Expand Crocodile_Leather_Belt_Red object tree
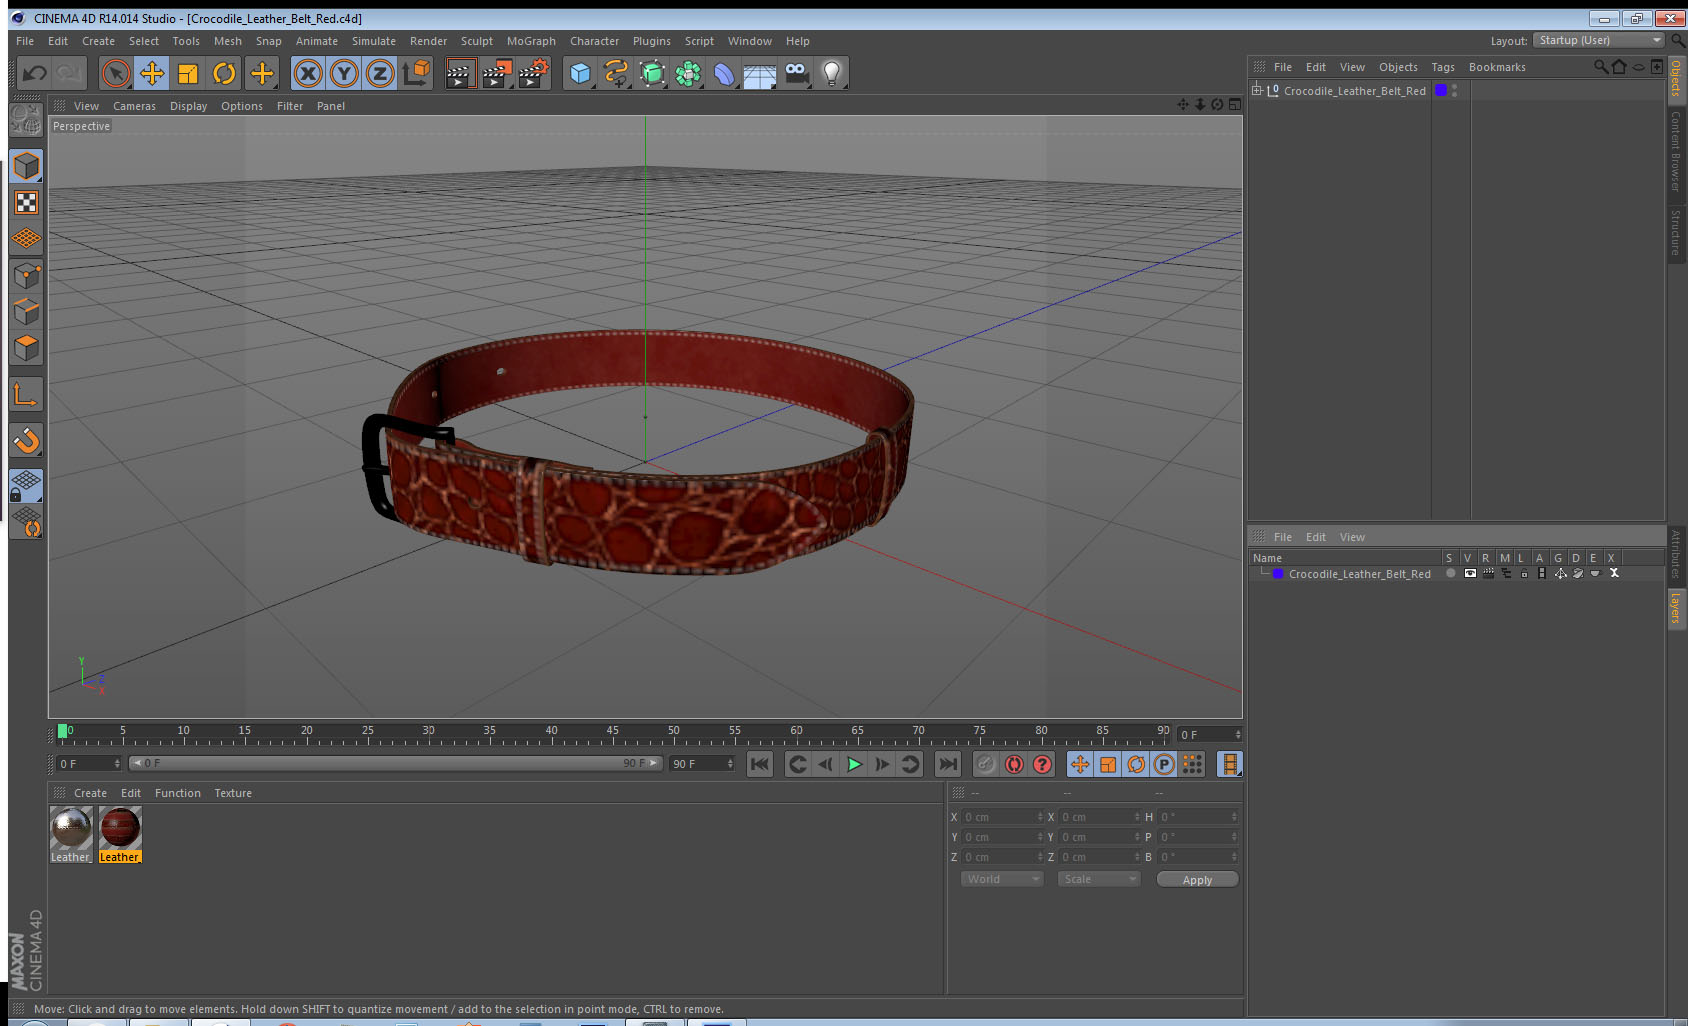 pyautogui.click(x=1257, y=90)
